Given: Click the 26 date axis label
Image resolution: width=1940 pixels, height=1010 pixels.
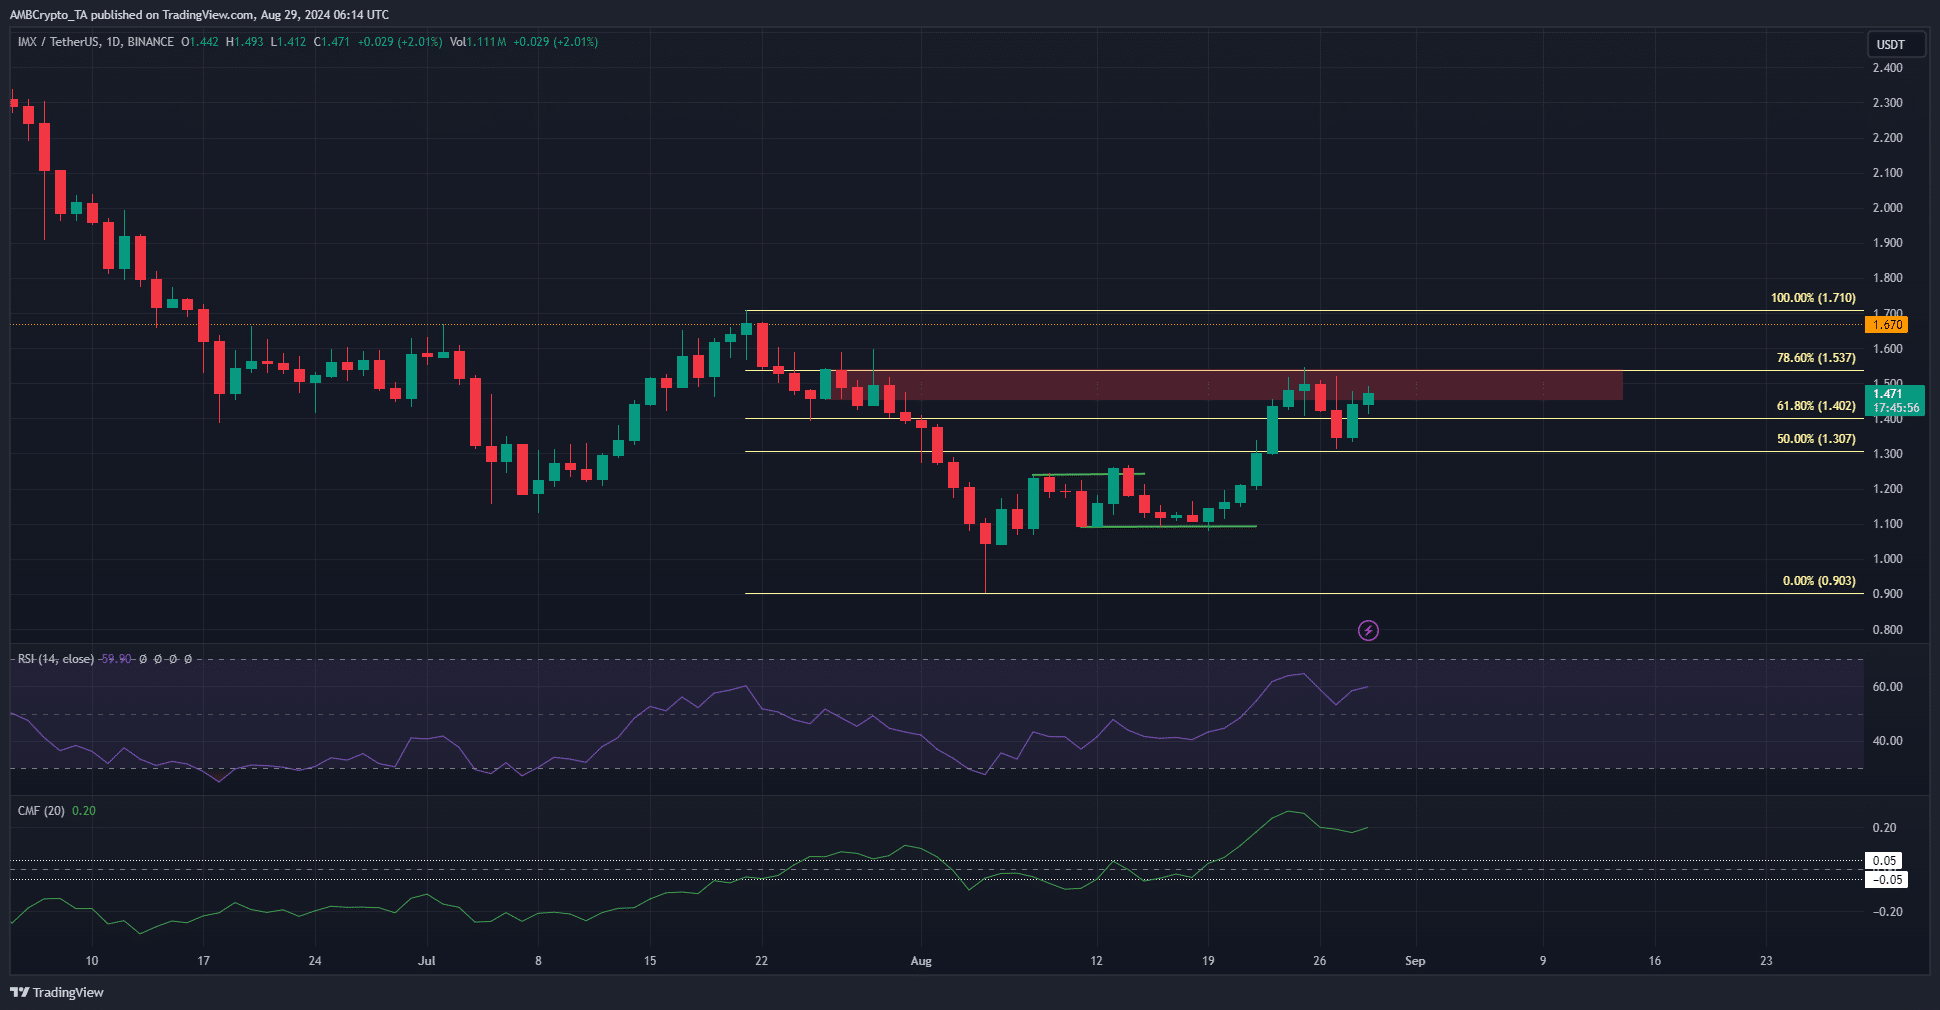Looking at the screenshot, I should 1319,961.
